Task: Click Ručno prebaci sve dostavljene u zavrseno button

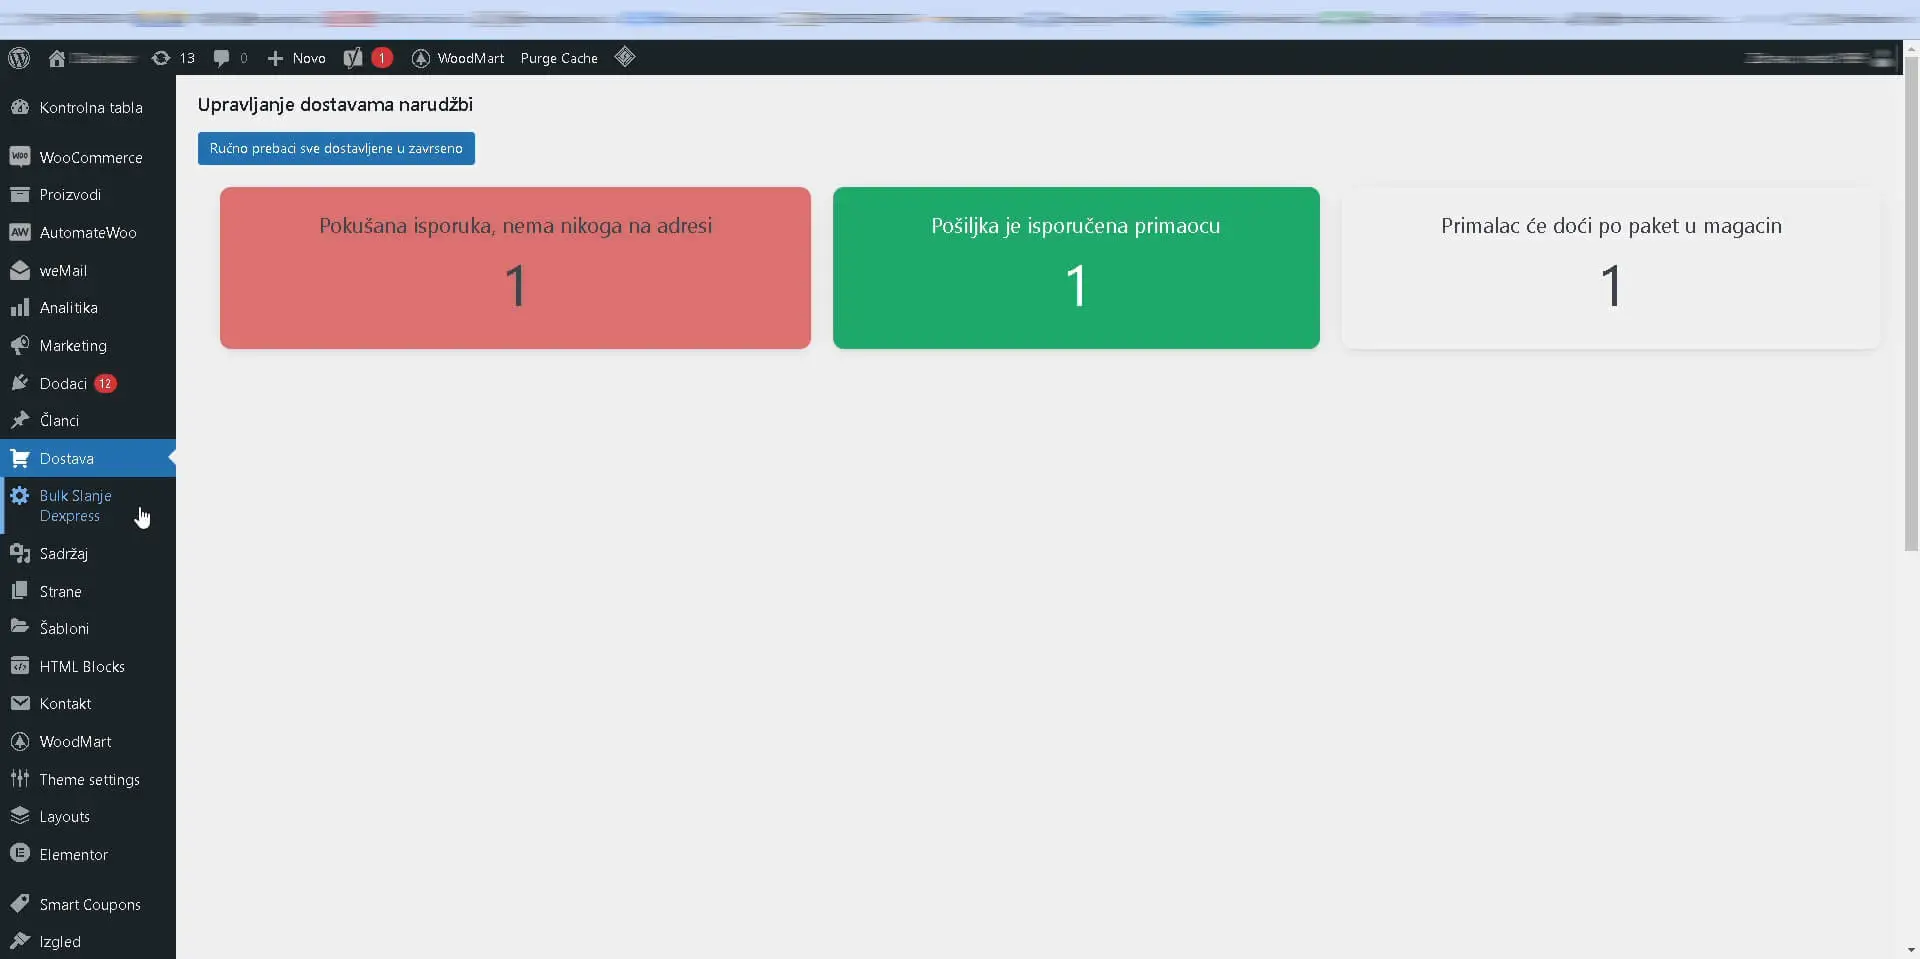Action: pos(336,148)
